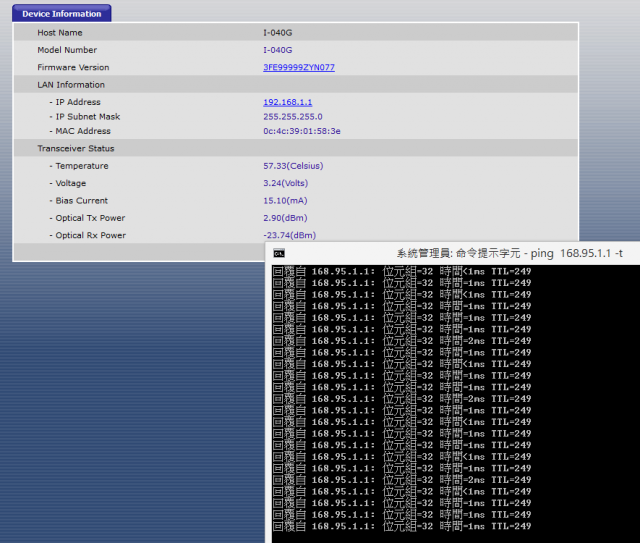The height and width of the screenshot is (543, 640).
Task: Select MAC address 0c:4c:39:01:58:3e
Action: click(302, 131)
